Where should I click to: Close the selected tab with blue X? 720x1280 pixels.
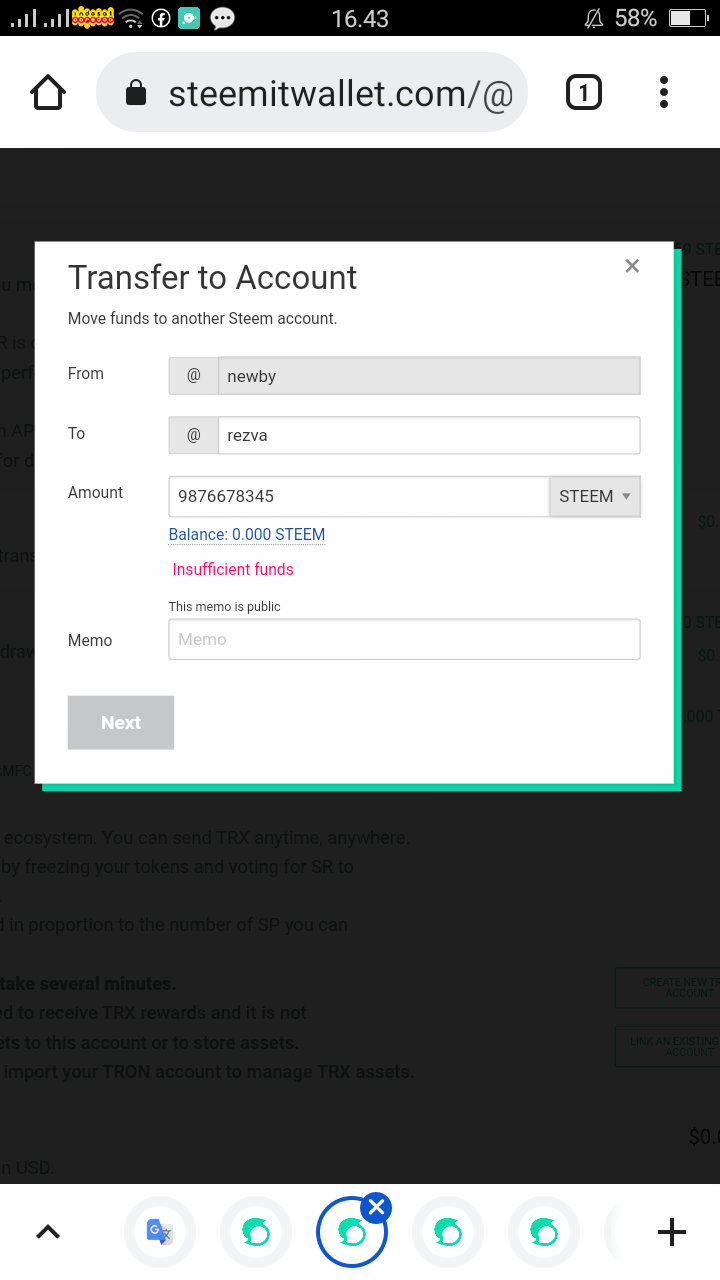point(375,1208)
